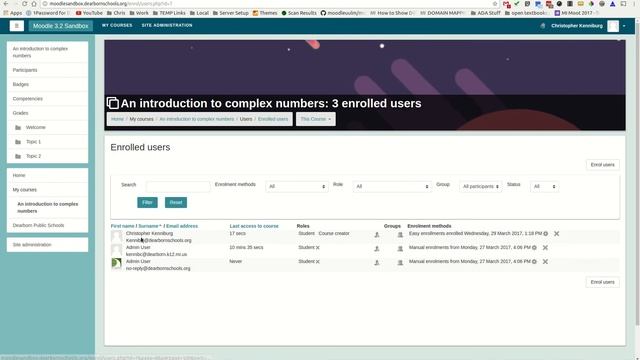
Task: Open the Server Setup bookmark folder
Action: pyautogui.click(x=231, y=13)
